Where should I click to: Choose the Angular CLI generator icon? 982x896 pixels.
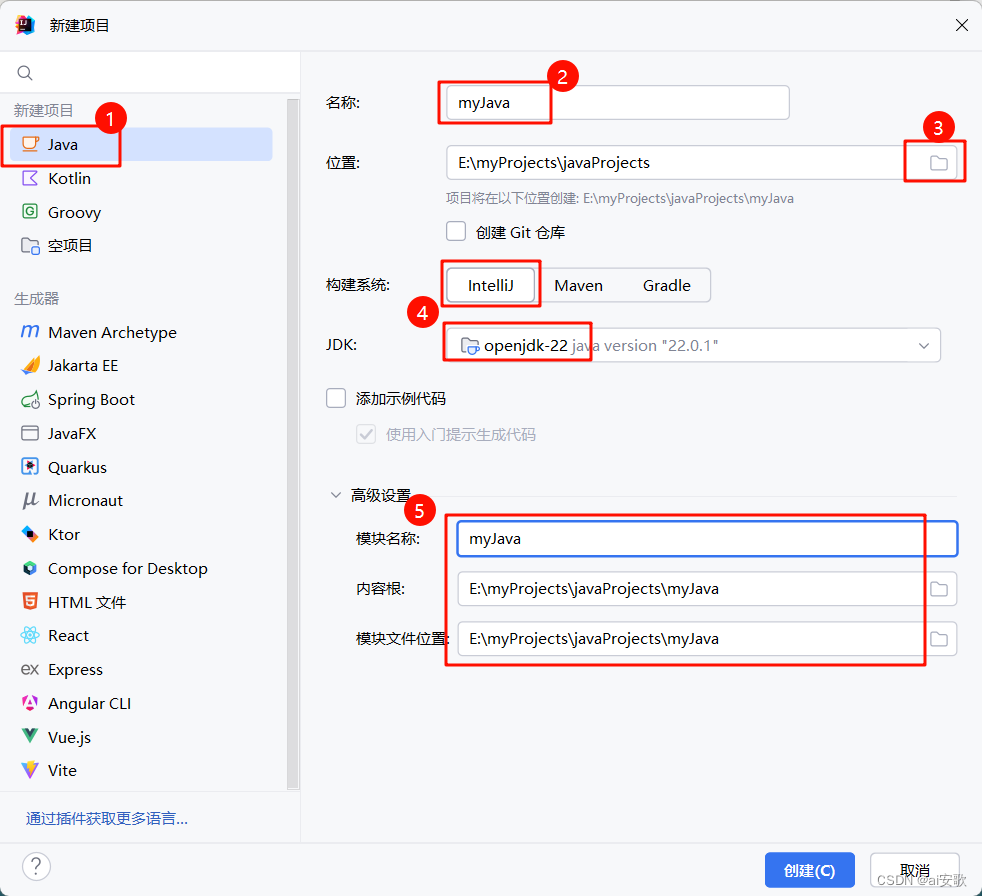30,703
